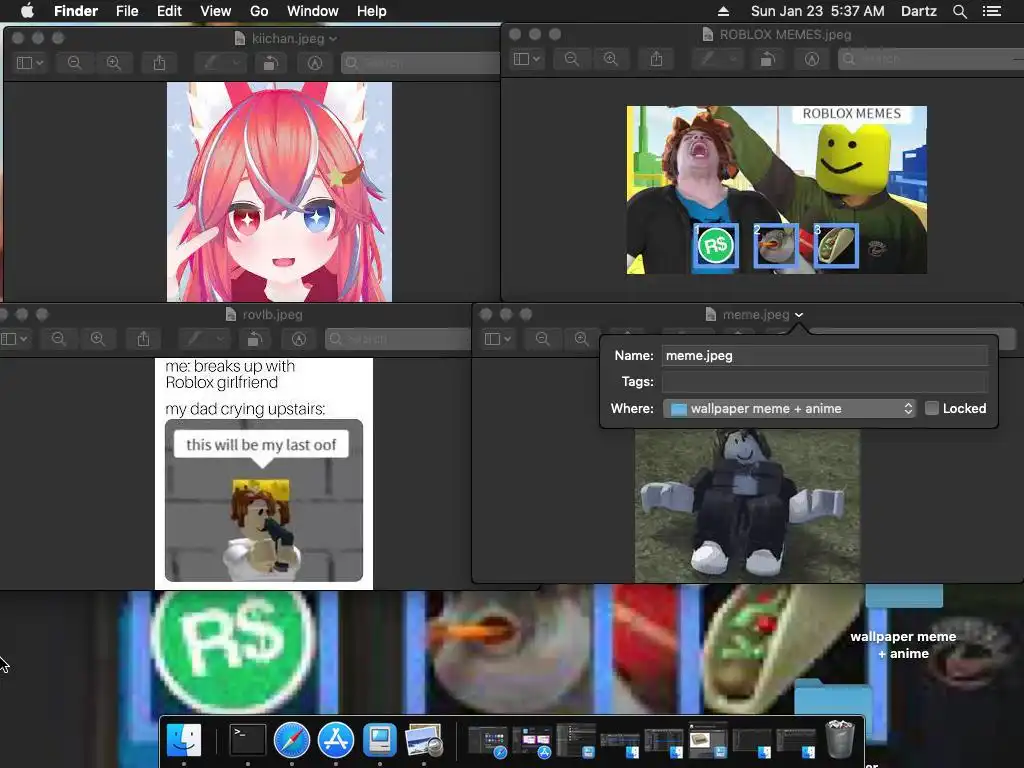Zoom in on ROBLOX MEMES.jpeg image
This screenshot has height=768, width=1024.
tap(611, 59)
